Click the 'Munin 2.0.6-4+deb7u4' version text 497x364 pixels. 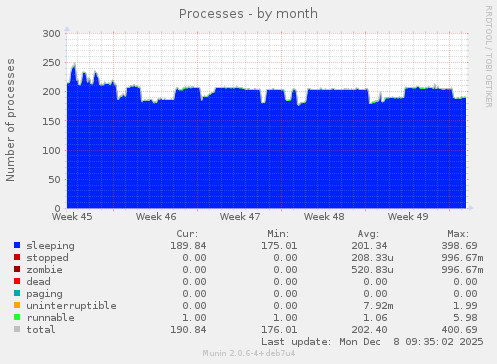(249, 353)
